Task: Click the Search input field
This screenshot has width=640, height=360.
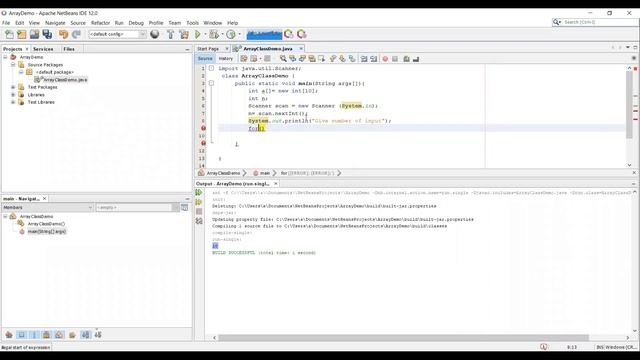Action: click(x=600, y=22)
